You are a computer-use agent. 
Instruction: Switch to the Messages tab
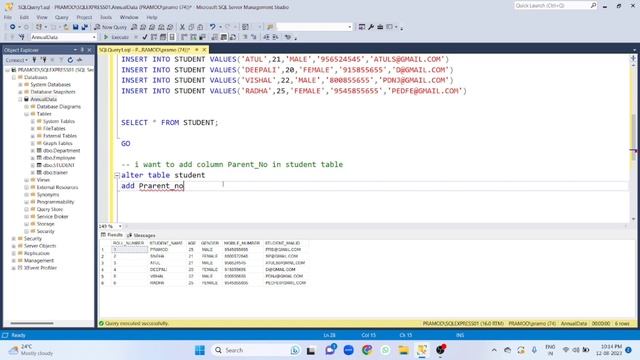pyautogui.click(x=141, y=236)
